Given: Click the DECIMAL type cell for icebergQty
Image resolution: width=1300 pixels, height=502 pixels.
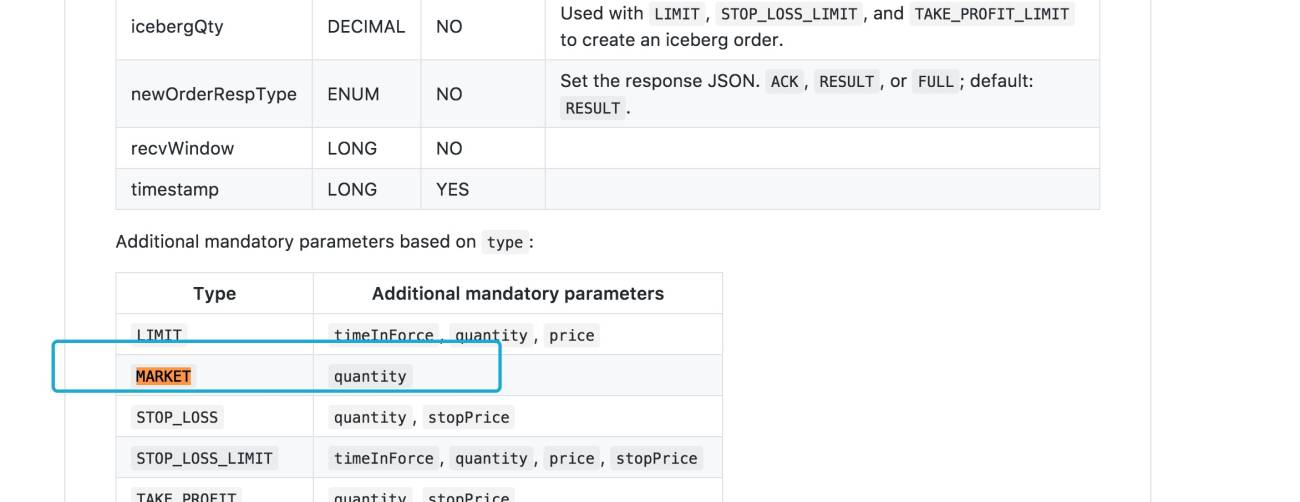Looking at the screenshot, I should pos(366,28).
